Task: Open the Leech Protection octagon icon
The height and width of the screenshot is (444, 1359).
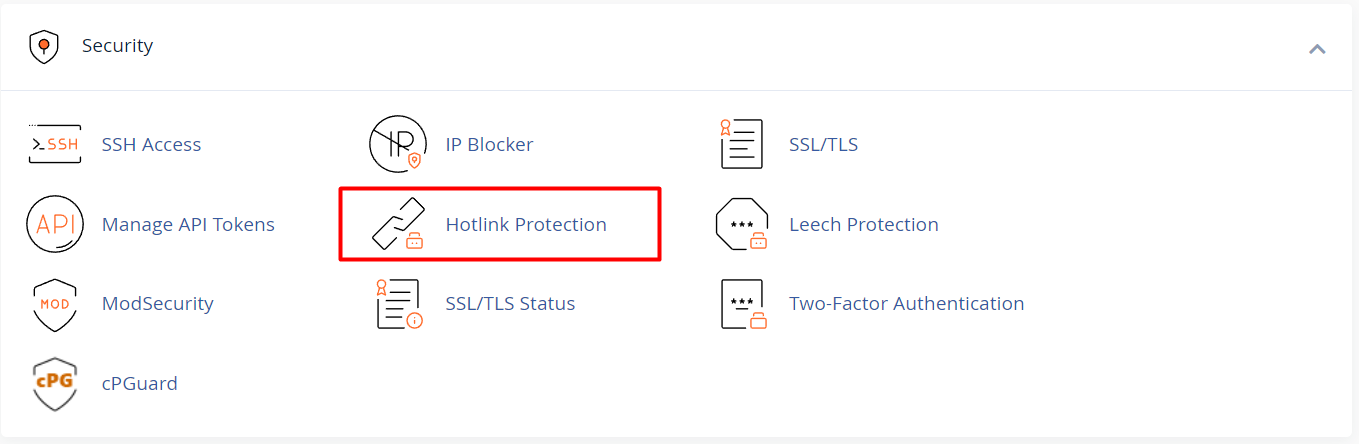Action: [x=741, y=224]
